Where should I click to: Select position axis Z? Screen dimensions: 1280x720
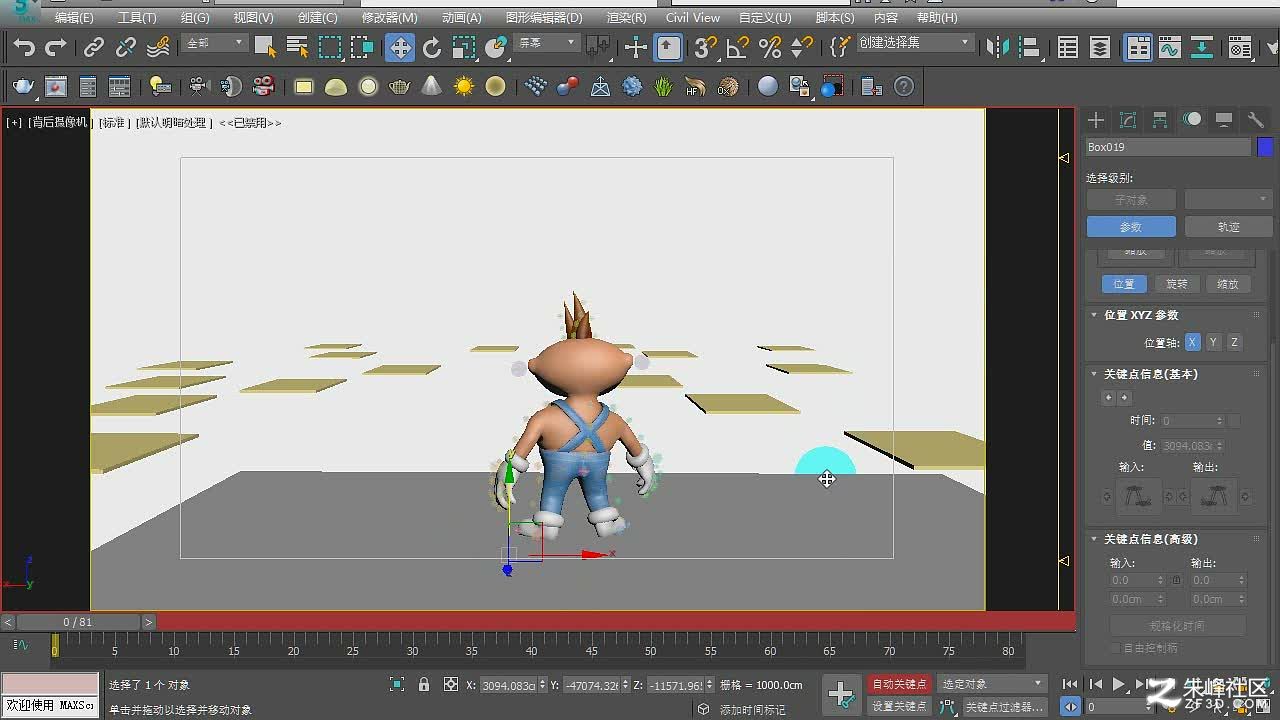[x=1234, y=342]
